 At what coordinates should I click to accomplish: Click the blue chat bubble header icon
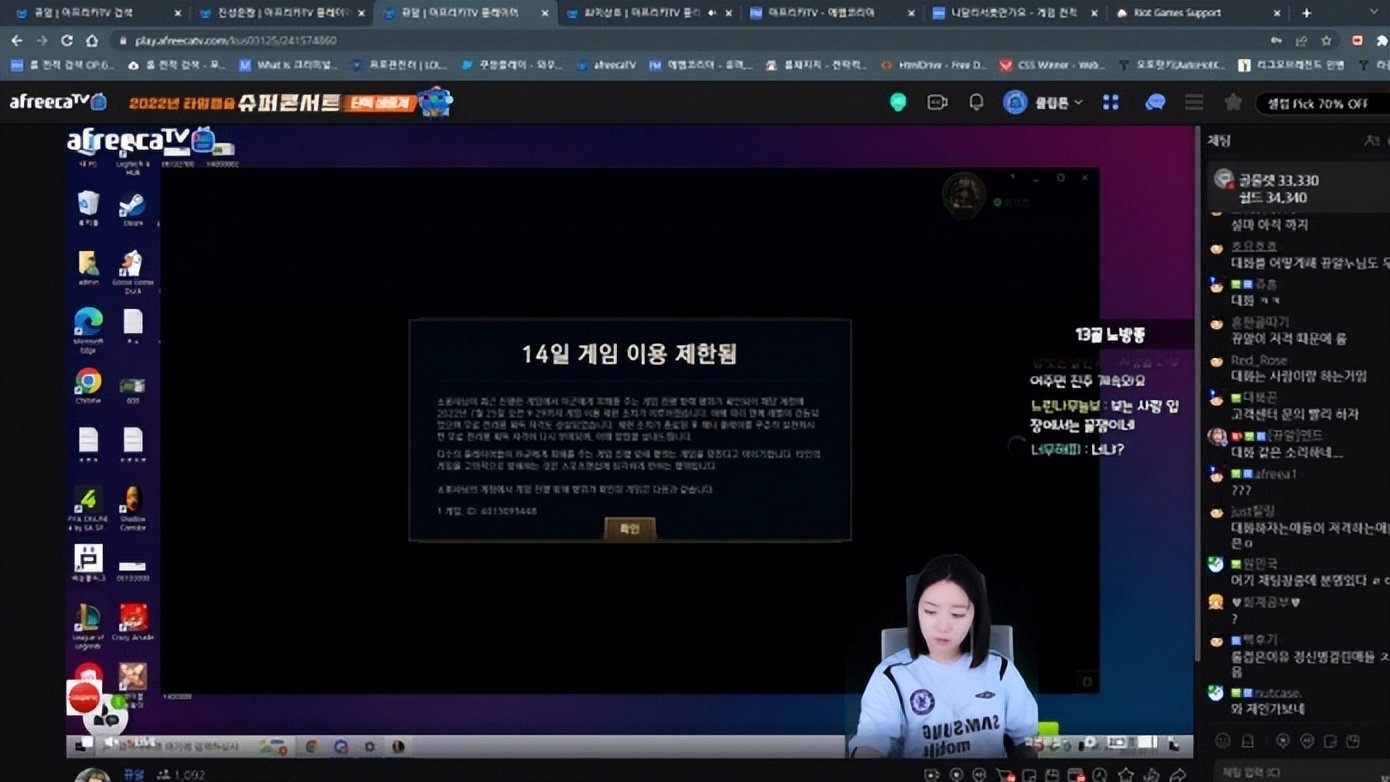coord(1155,102)
